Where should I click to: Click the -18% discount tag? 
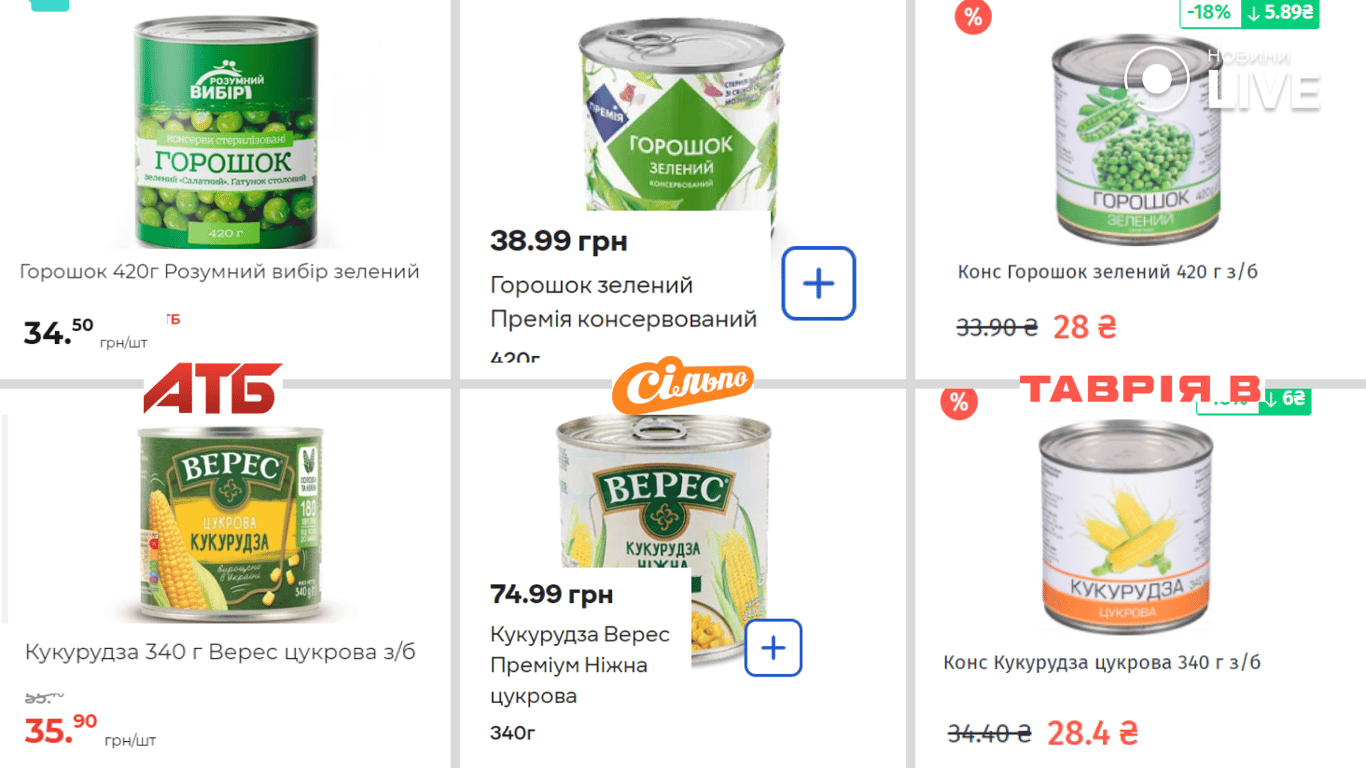tap(1209, 13)
